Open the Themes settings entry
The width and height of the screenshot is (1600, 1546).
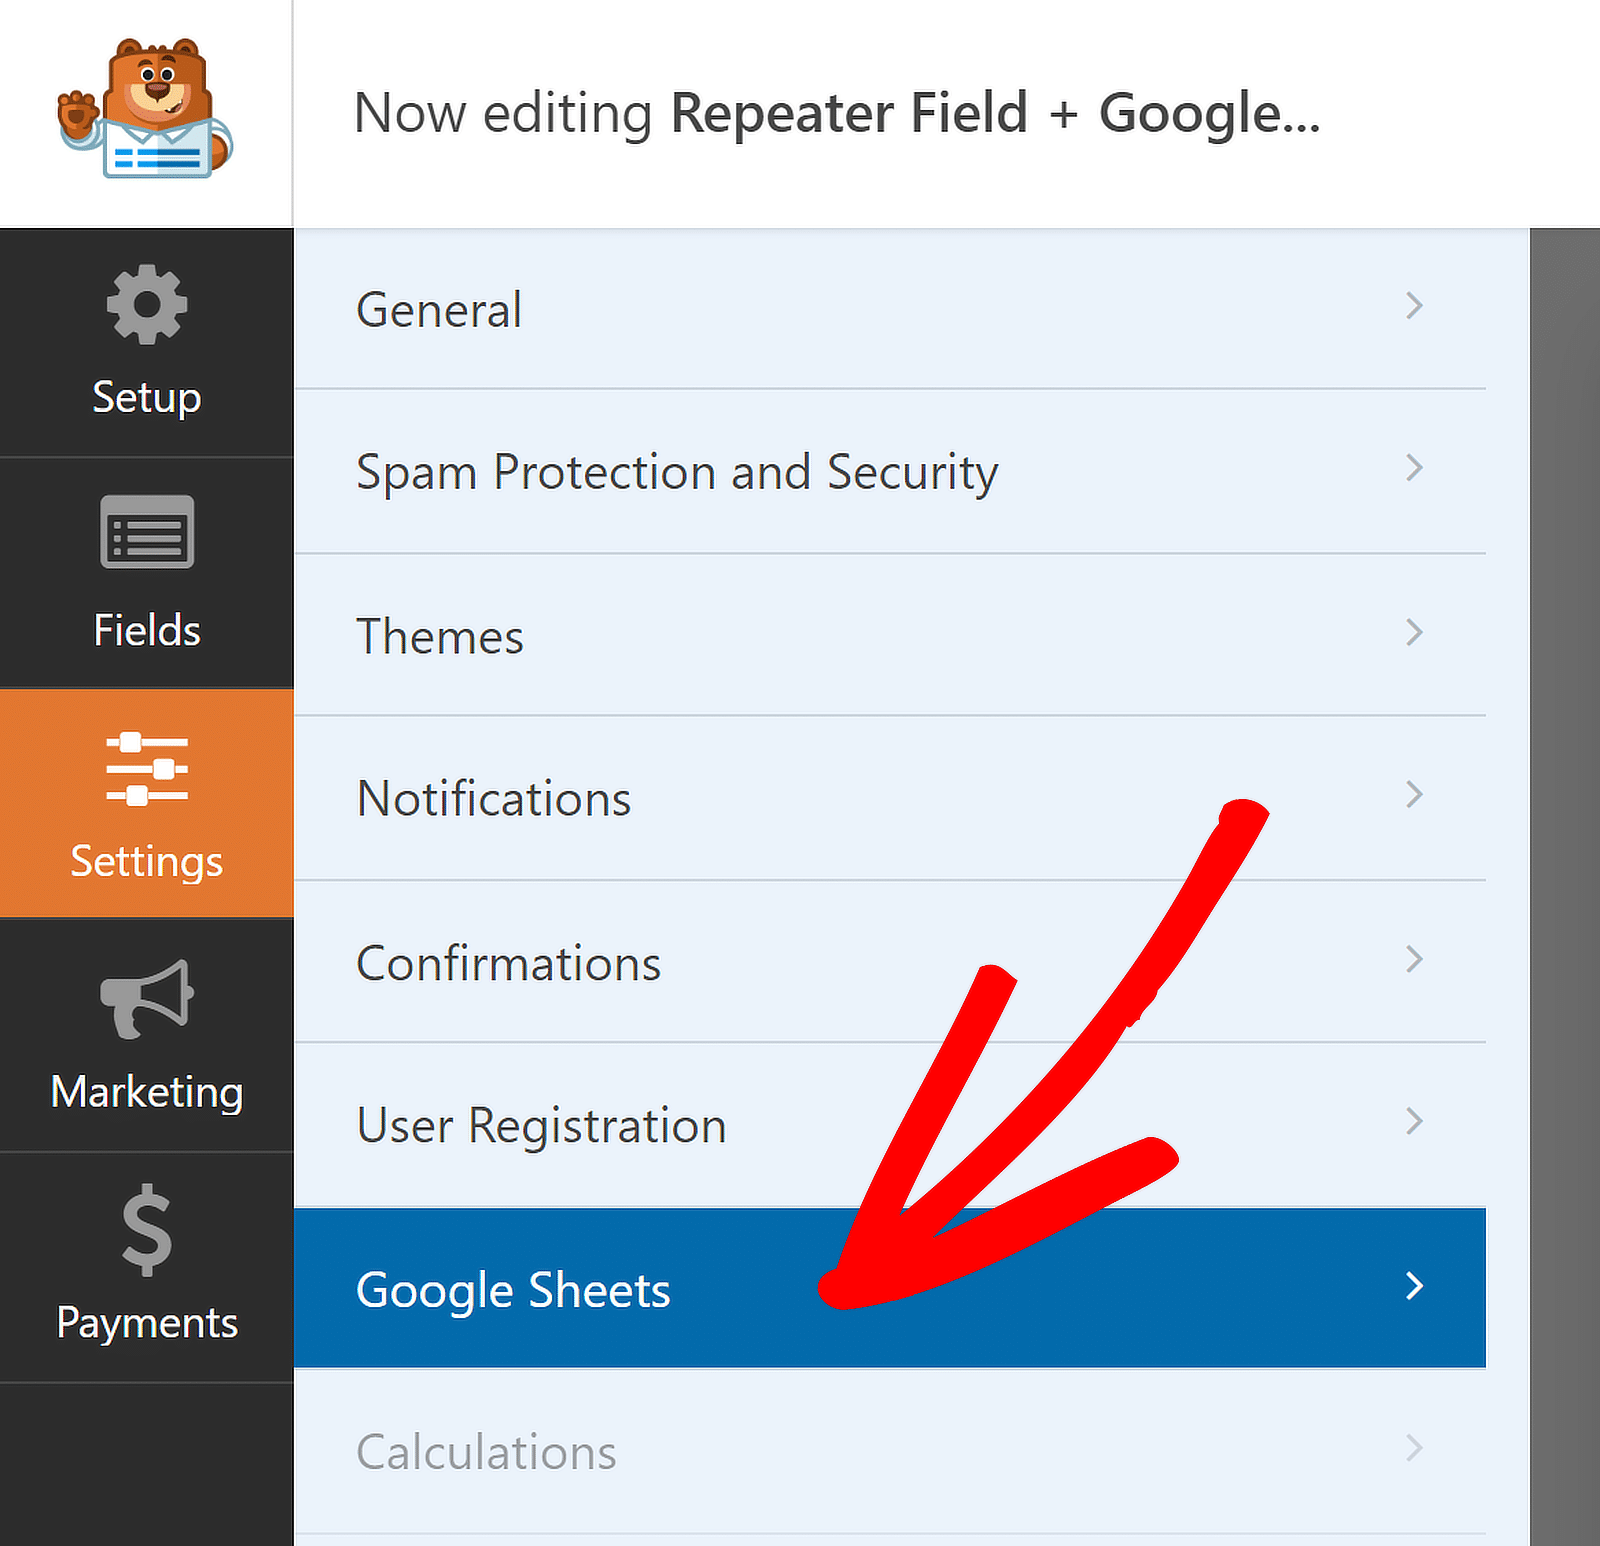pos(440,636)
